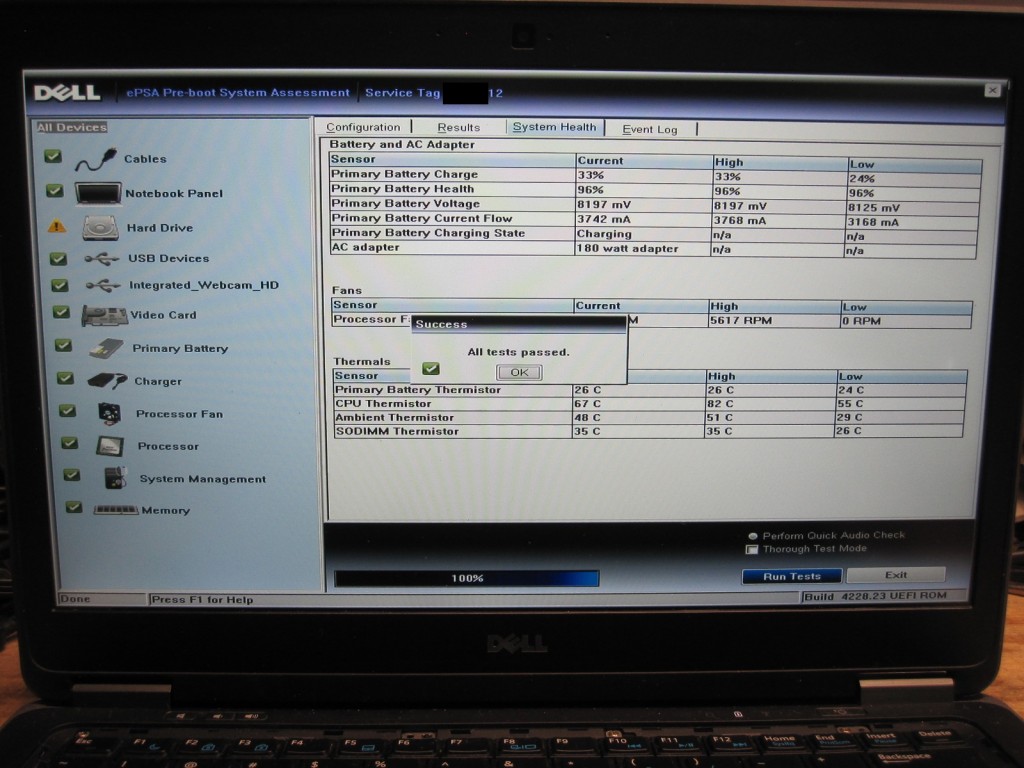Select the Notebook Panel screen icon

(x=98, y=193)
